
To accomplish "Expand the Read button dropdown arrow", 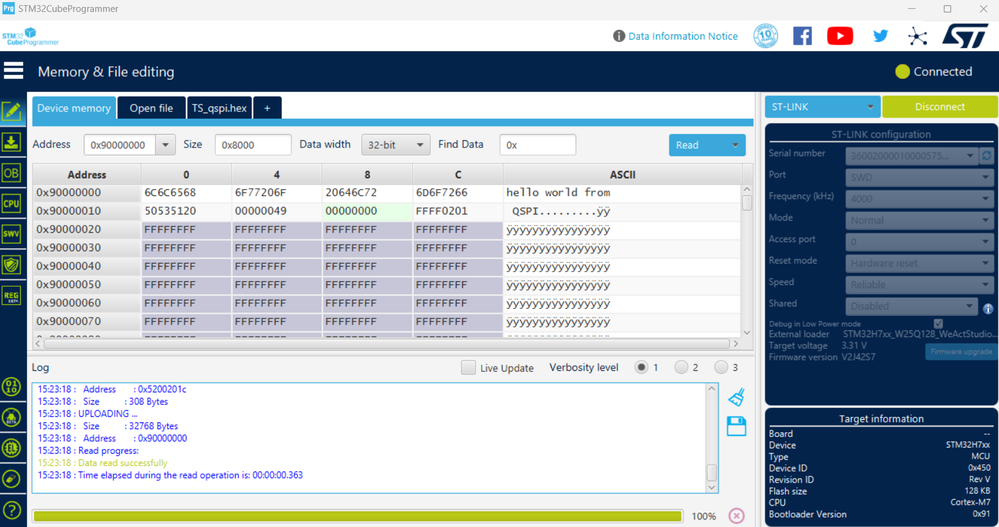I will [735, 145].
